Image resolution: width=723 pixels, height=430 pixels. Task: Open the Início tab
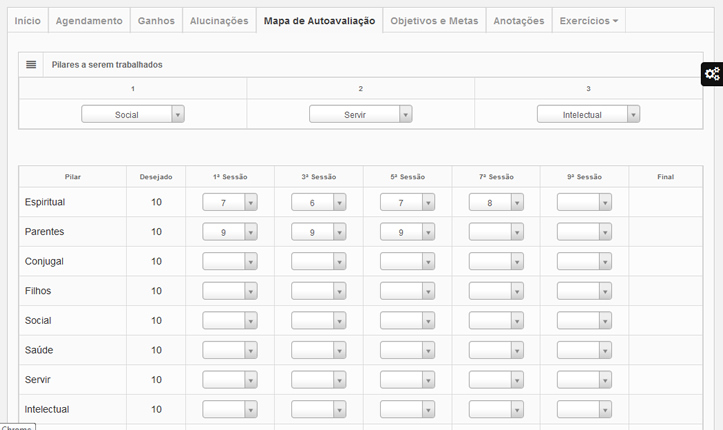coord(28,21)
